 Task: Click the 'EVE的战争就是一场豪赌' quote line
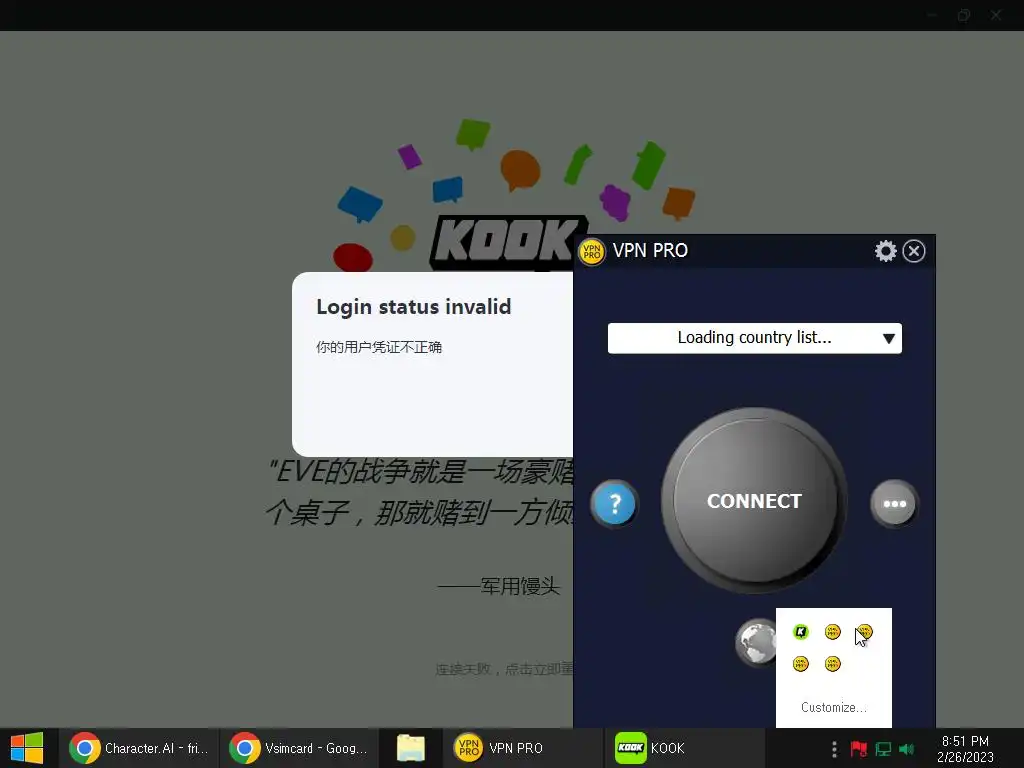421,472
